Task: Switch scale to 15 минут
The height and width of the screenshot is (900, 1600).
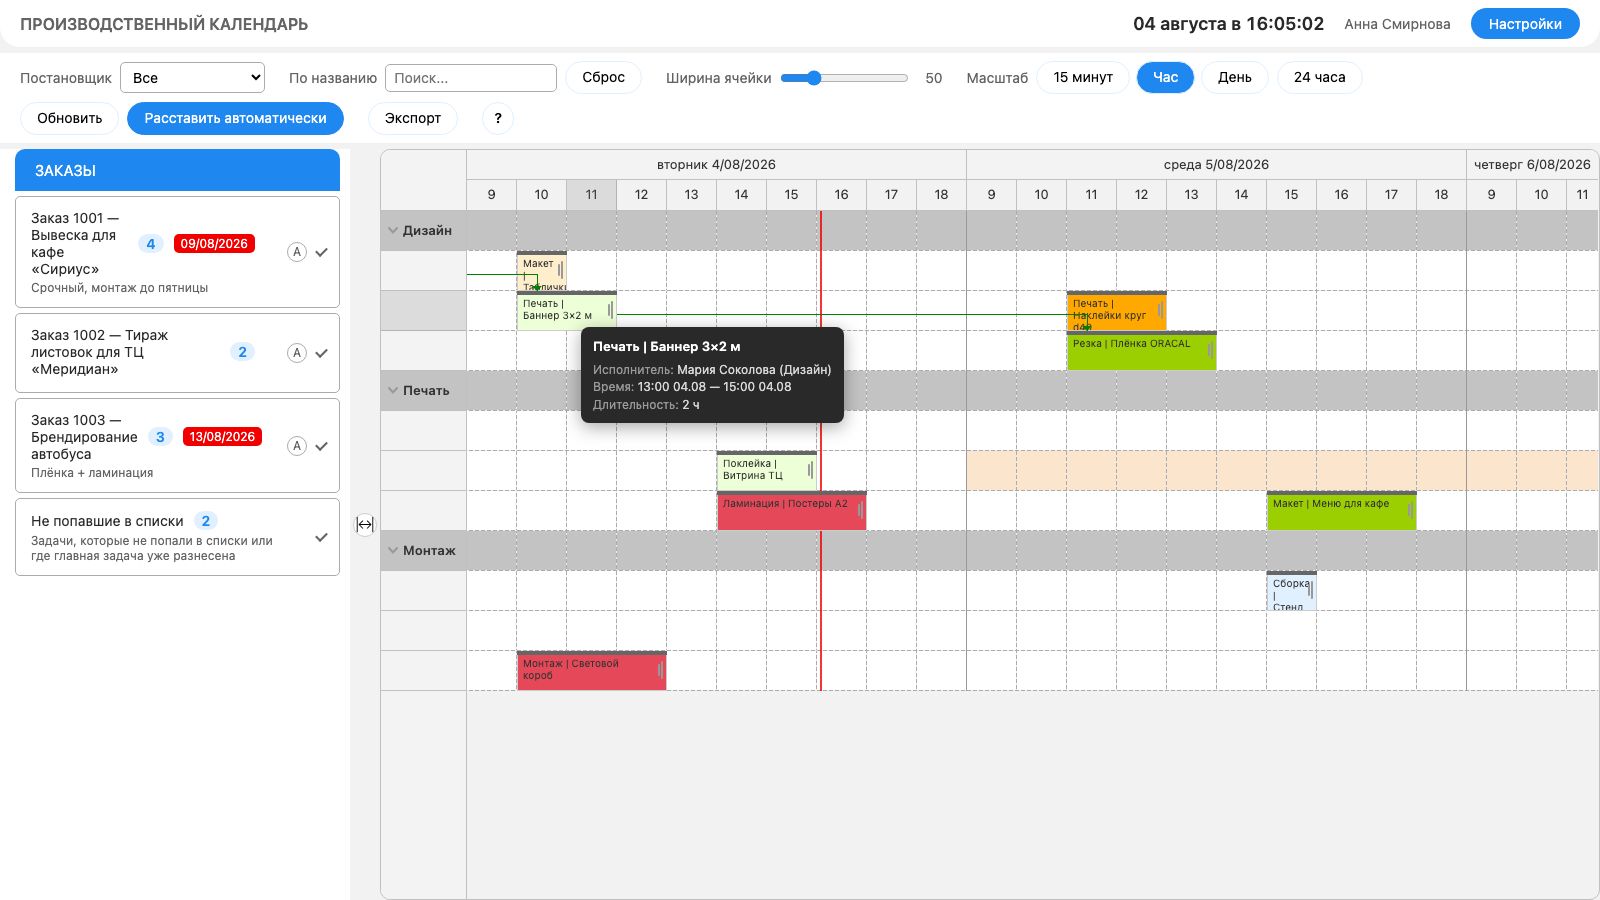Action: 1083,77
